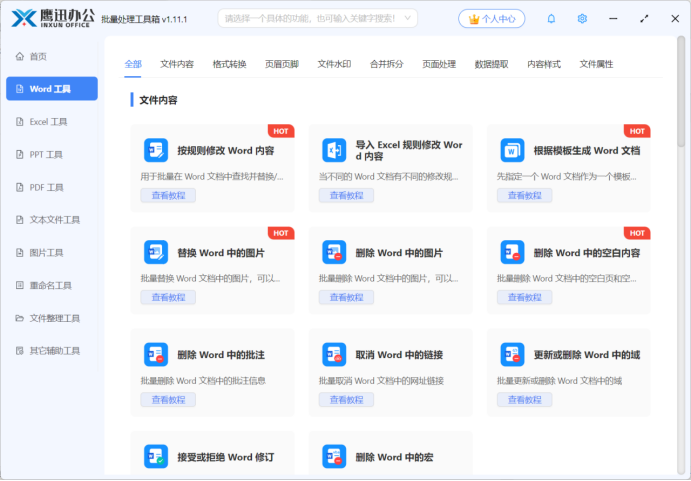Click the notification bell icon
This screenshot has height=481, width=691.
pyautogui.click(x=551, y=19)
